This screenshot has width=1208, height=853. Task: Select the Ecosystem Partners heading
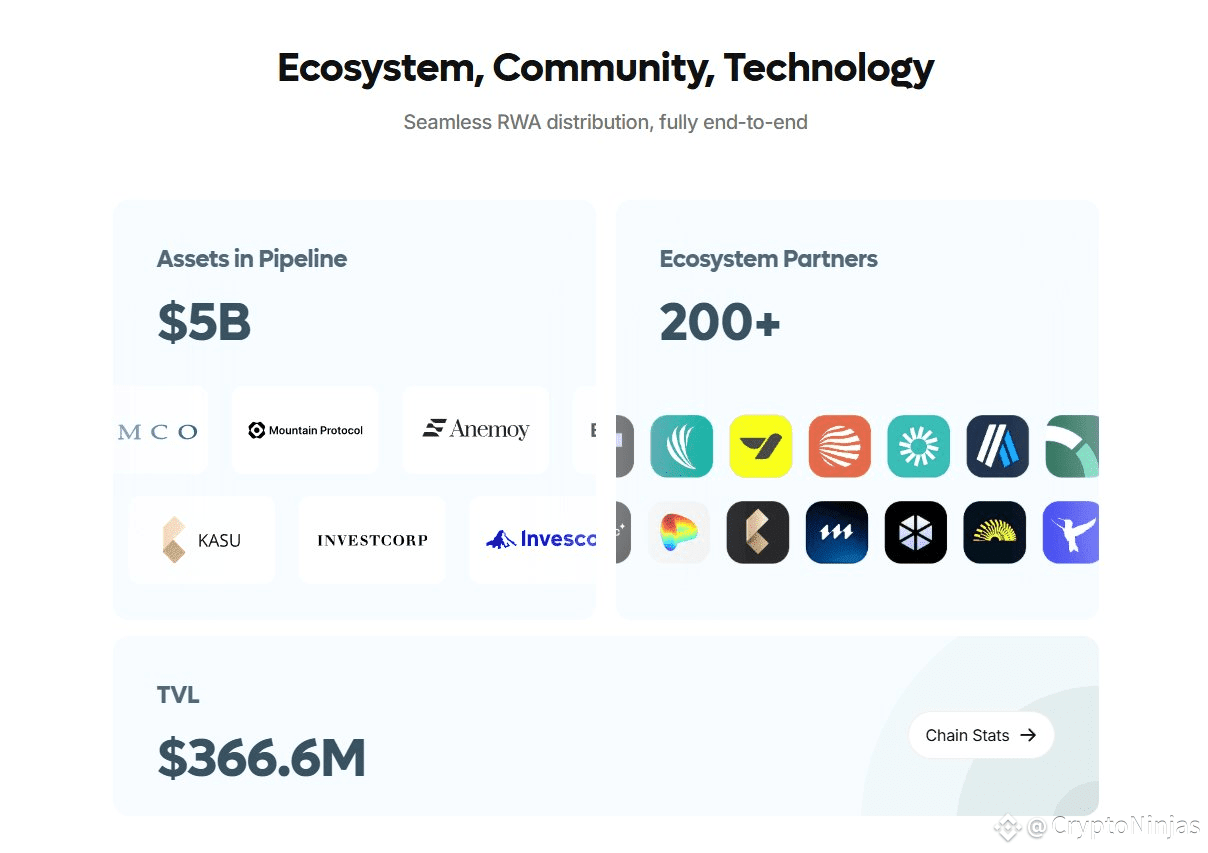[768, 259]
